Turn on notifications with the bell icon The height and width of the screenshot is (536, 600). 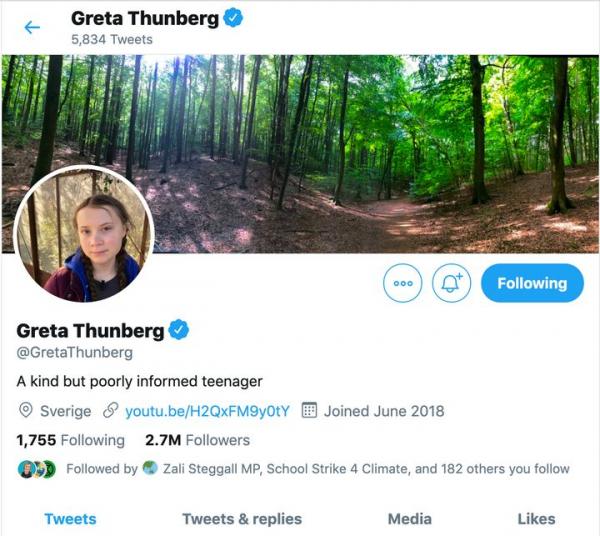tap(452, 283)
